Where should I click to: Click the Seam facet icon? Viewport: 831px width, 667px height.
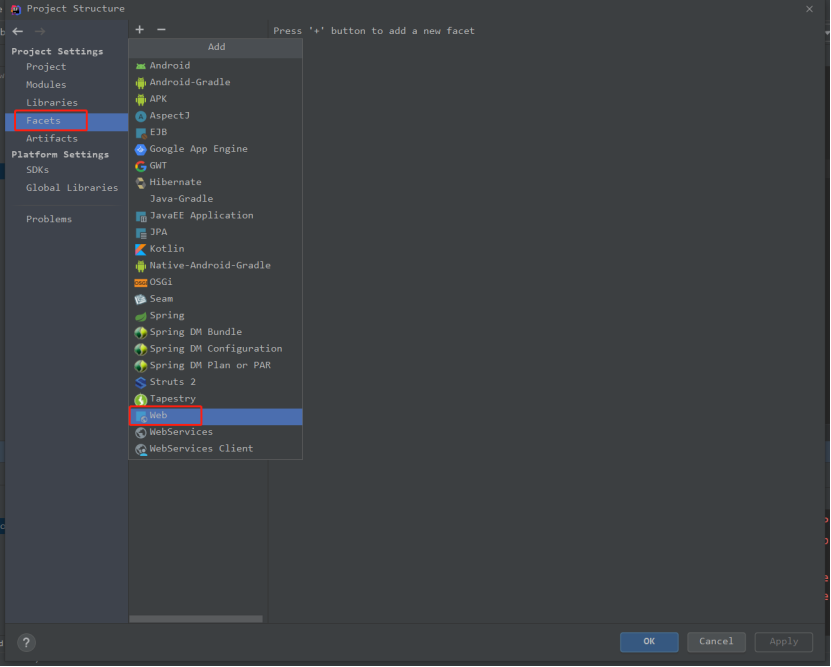[x=140, y=299]
